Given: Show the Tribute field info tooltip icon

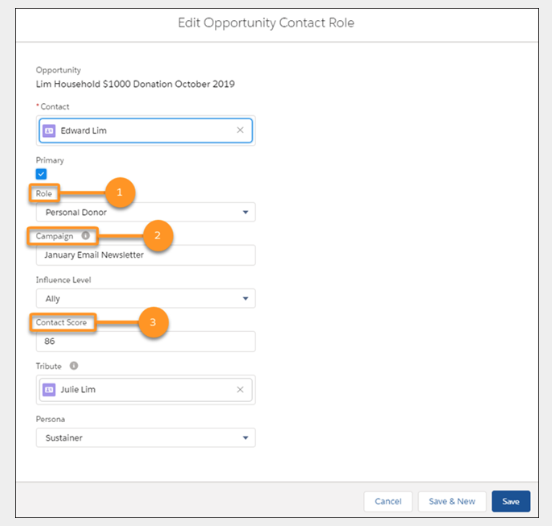Looking at the screenshot, I should click(74, 366).
